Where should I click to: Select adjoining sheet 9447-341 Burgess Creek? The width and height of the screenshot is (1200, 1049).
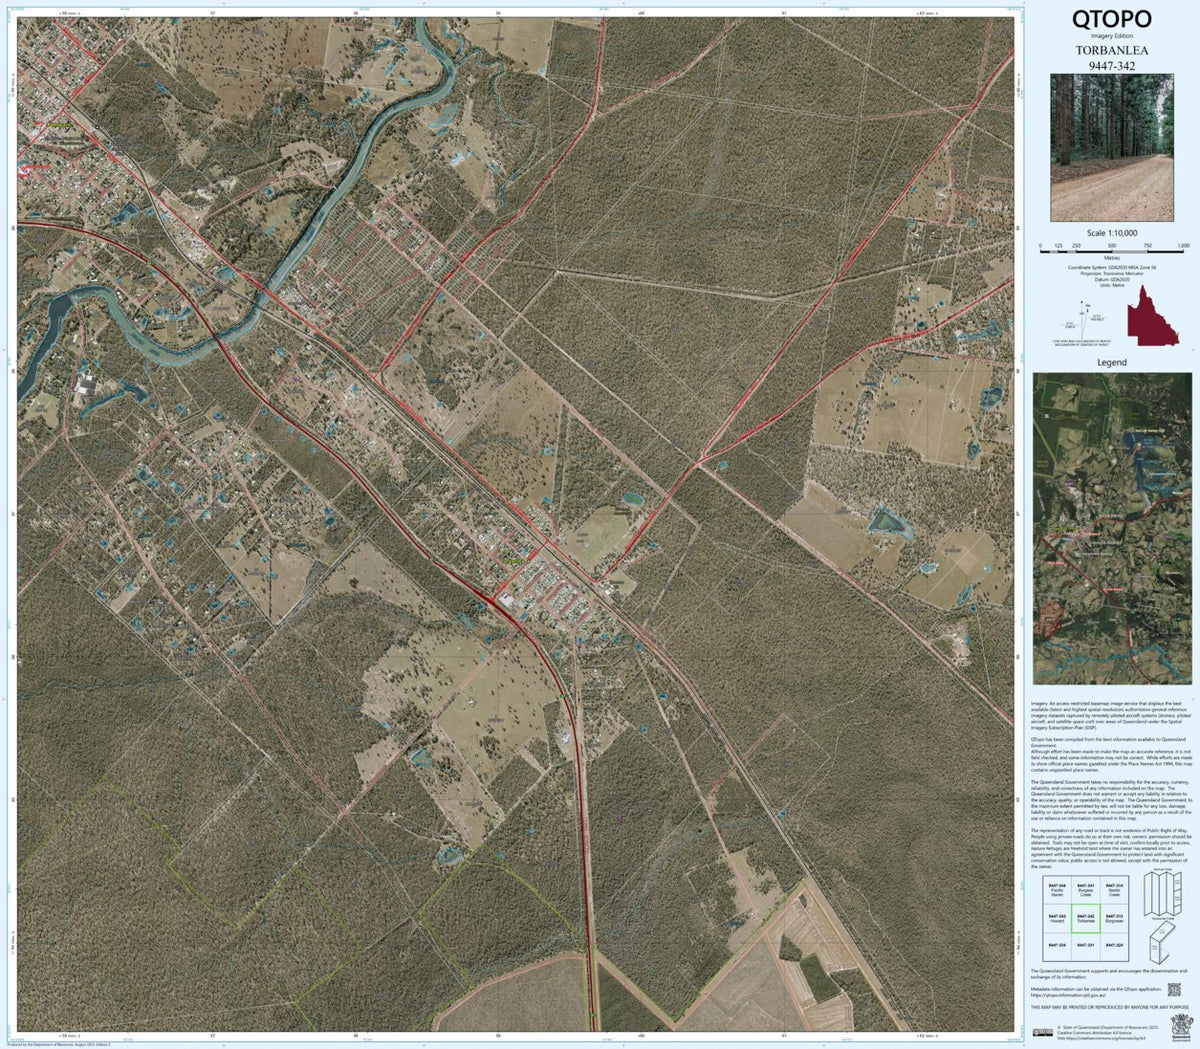1086,890
